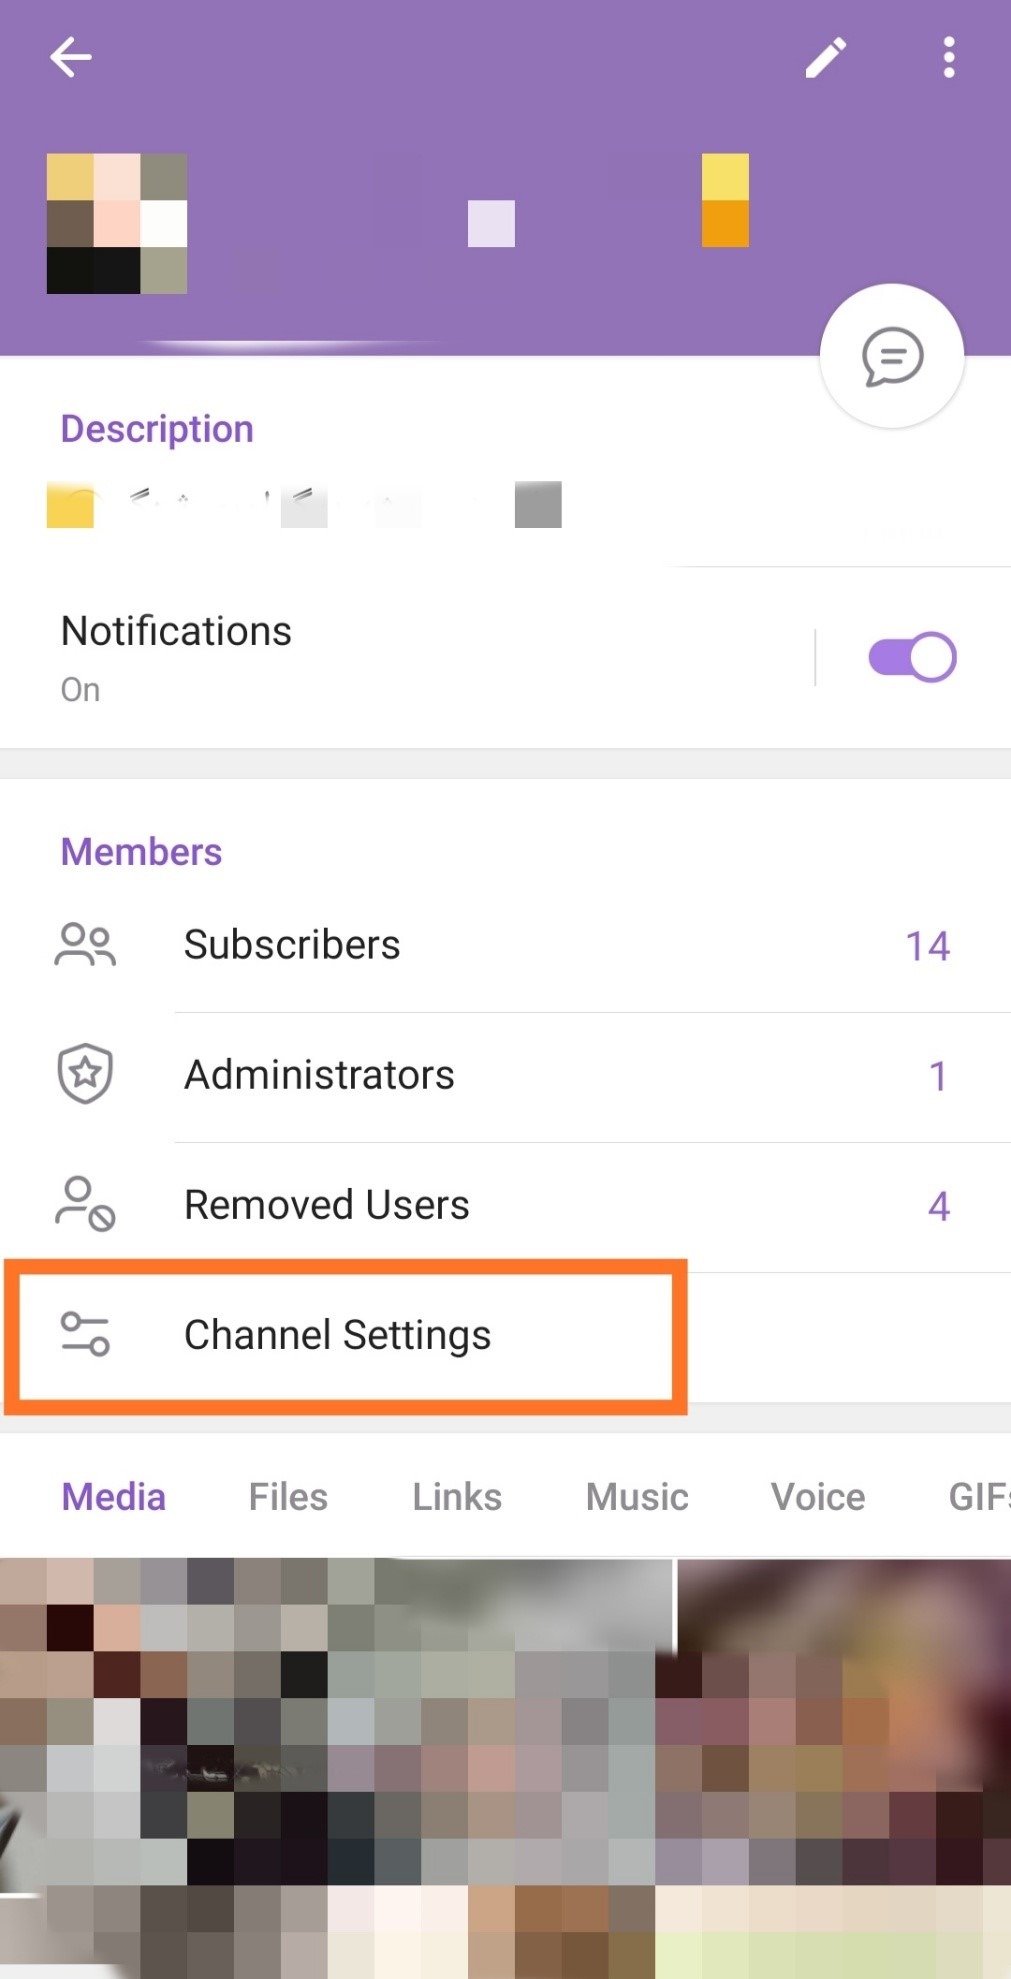Select the Media tab
Viewport: 1011px width, 1979px height.
[x=114, y=1497]
